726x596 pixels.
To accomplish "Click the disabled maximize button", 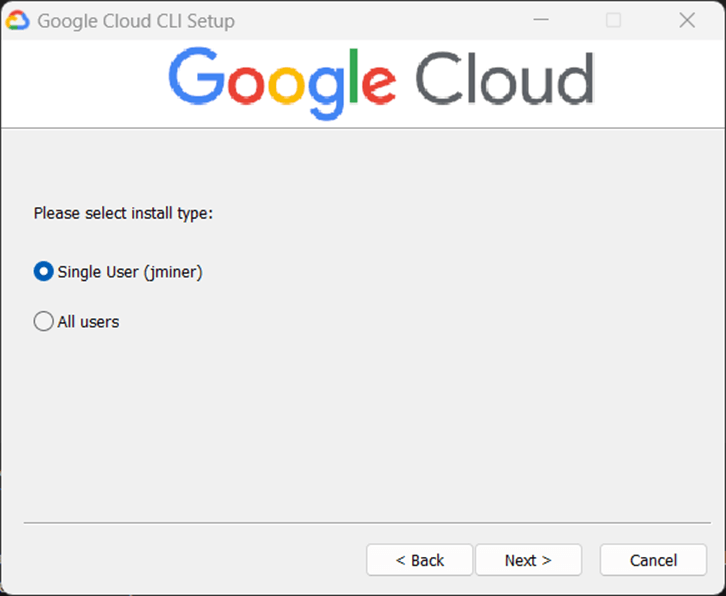I will 613,20.
